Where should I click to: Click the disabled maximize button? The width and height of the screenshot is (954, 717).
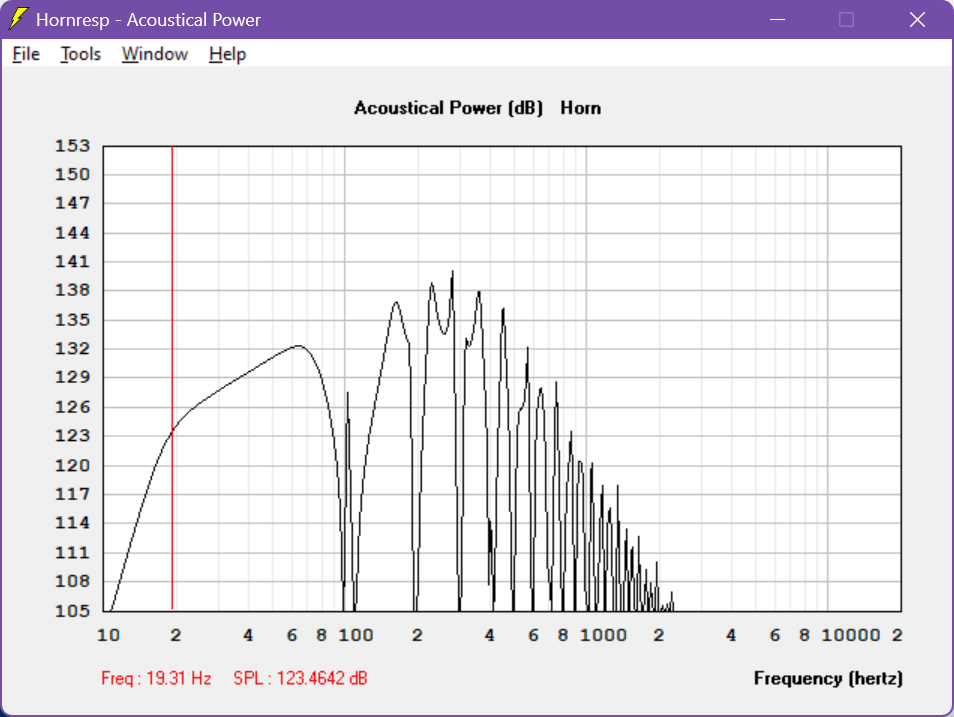pos(846,19)
